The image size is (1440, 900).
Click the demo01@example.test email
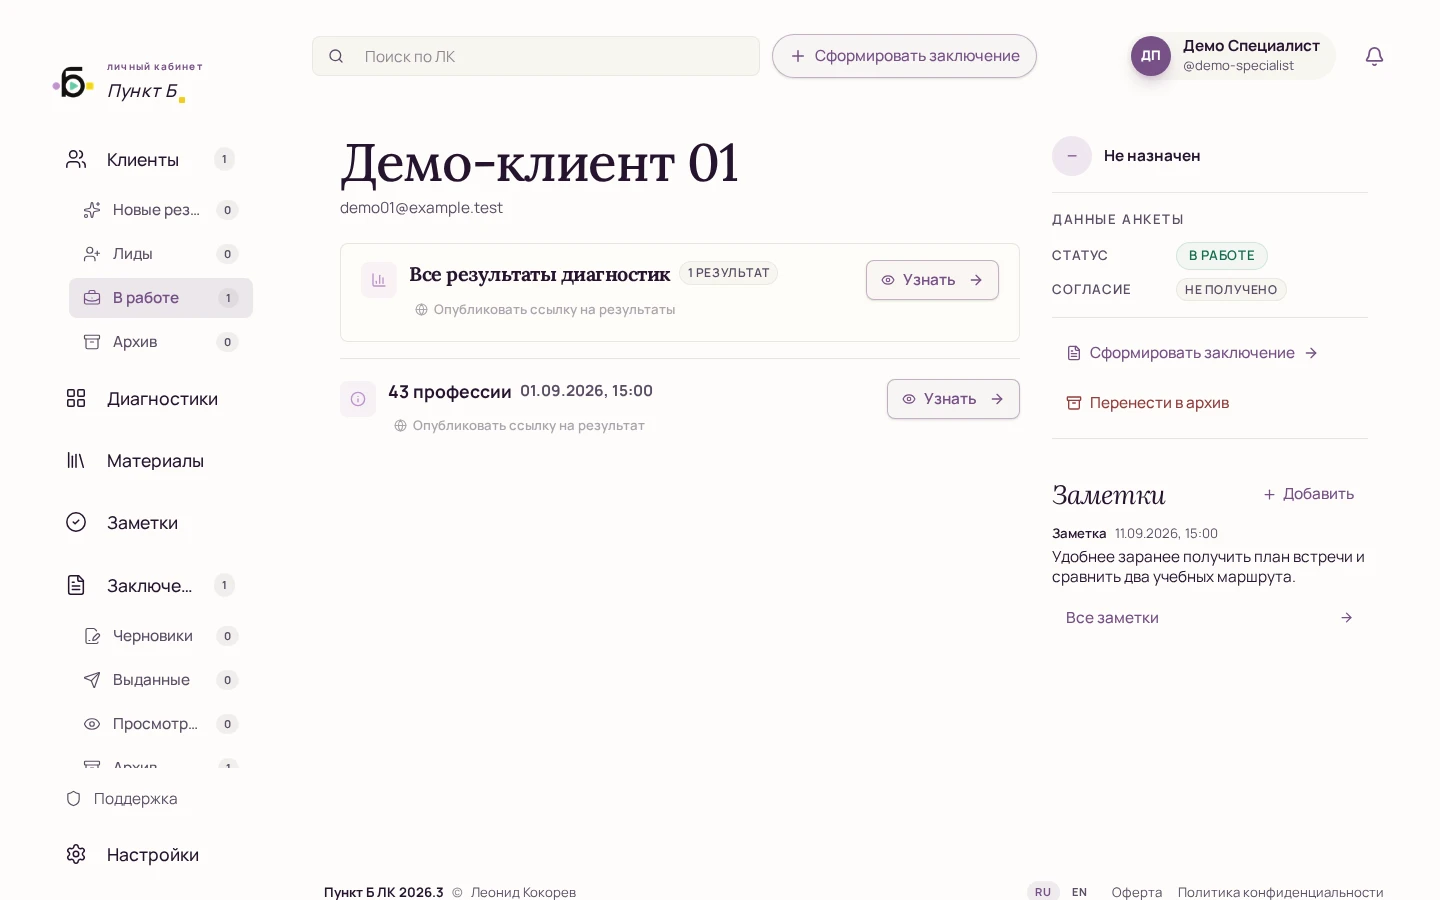tap(421, 208)
